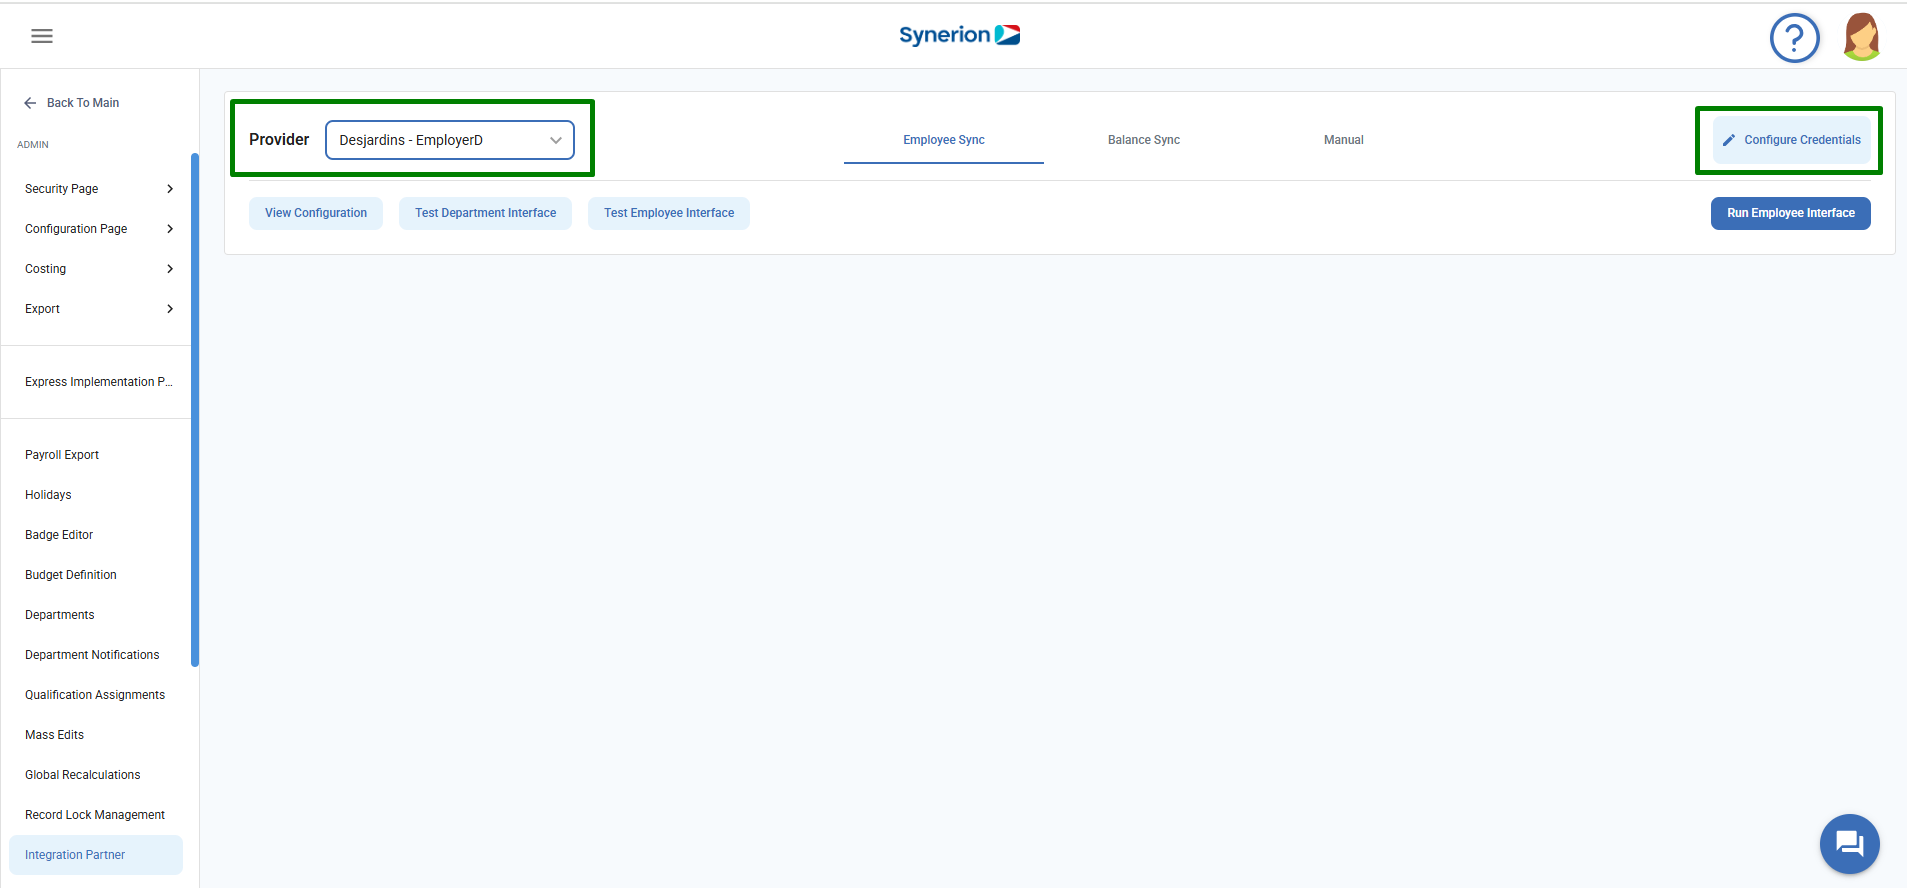Expand the Export chevron
This screenshot has height=888, width=1907.
[170, 309]
